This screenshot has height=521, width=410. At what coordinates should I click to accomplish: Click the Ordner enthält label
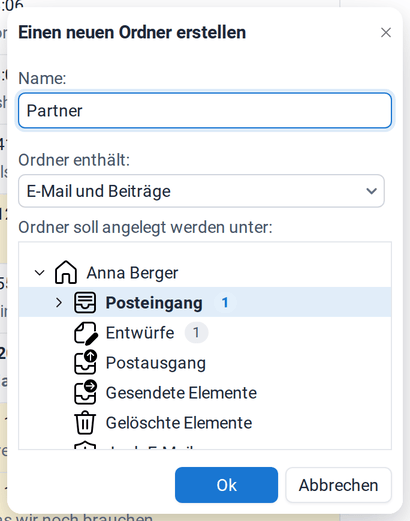74,160
